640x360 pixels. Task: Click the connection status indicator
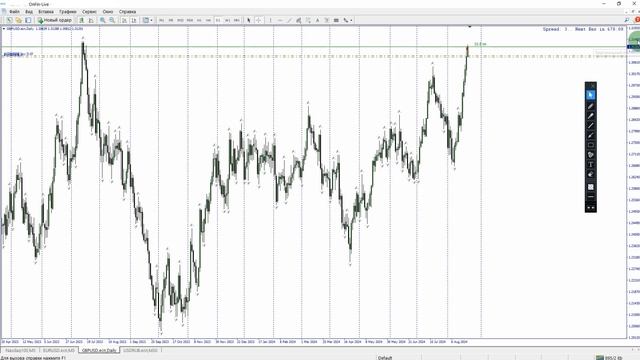[x=609, y=358]
